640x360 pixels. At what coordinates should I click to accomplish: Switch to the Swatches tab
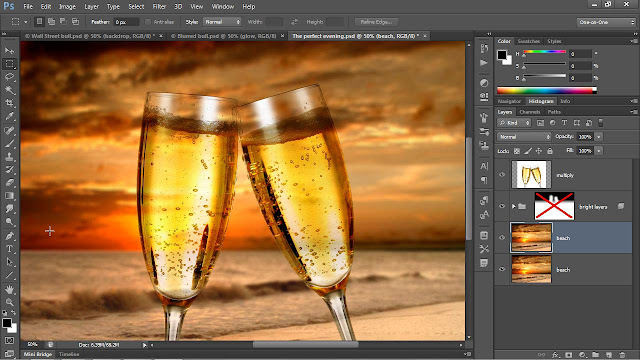[529, 41]
